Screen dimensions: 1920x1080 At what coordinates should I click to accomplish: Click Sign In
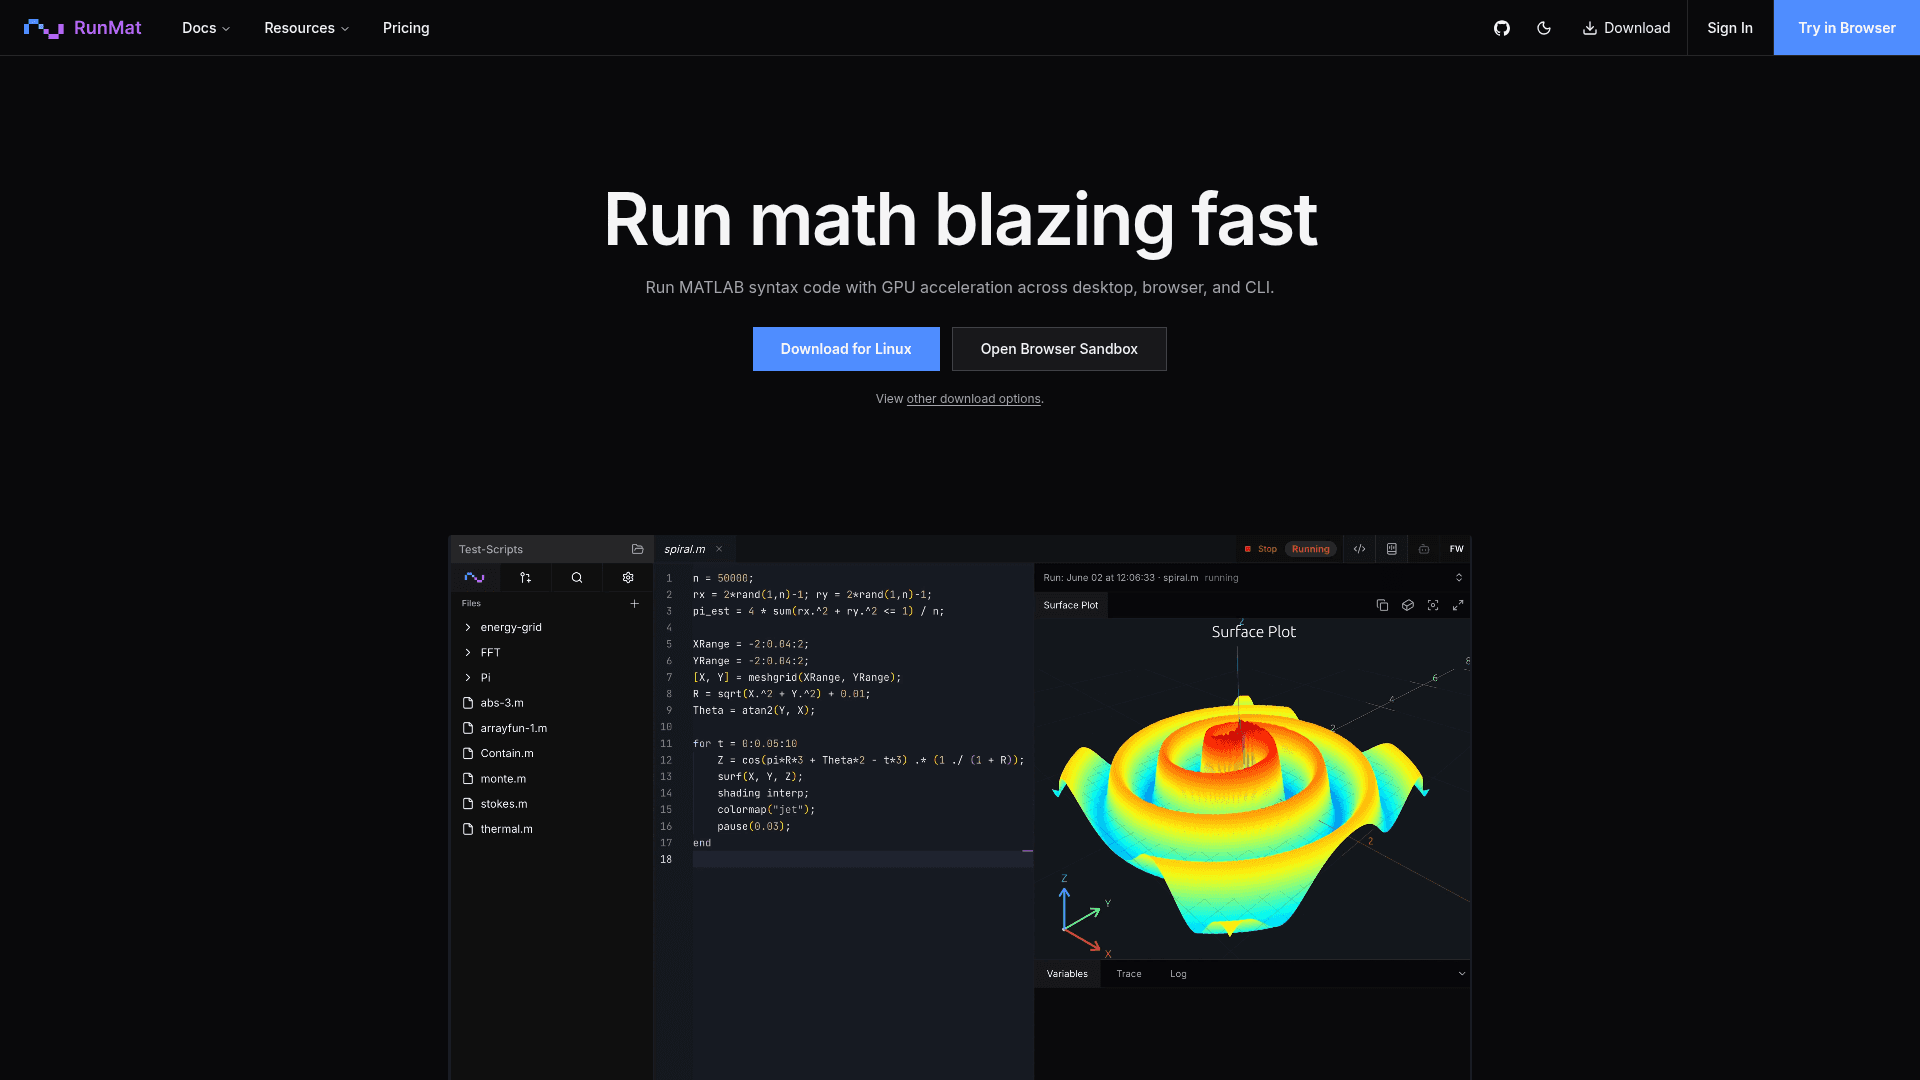click(1730, 28)
